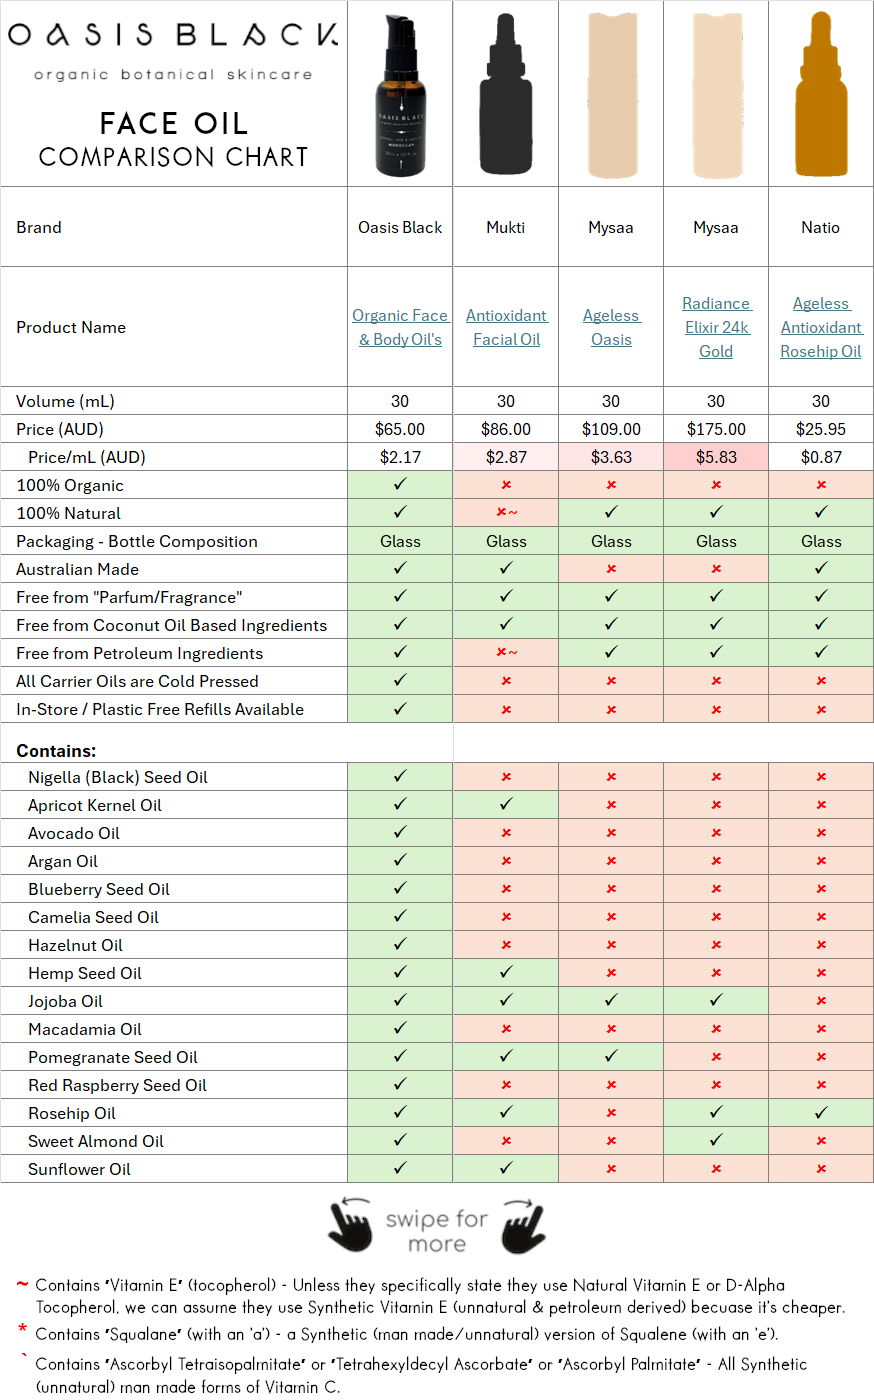This screenshot has height=1400, width=874.
Task: Click the pink highlighted $5.83 Price/mL cell
Action: point(716,457)
